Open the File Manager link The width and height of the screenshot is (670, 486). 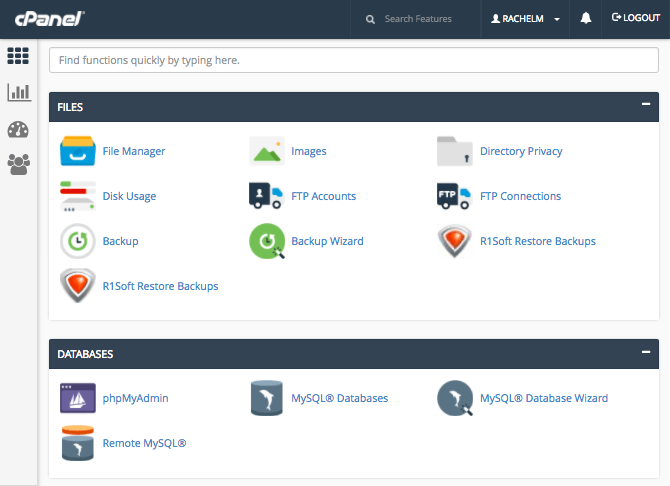(134, 151)
